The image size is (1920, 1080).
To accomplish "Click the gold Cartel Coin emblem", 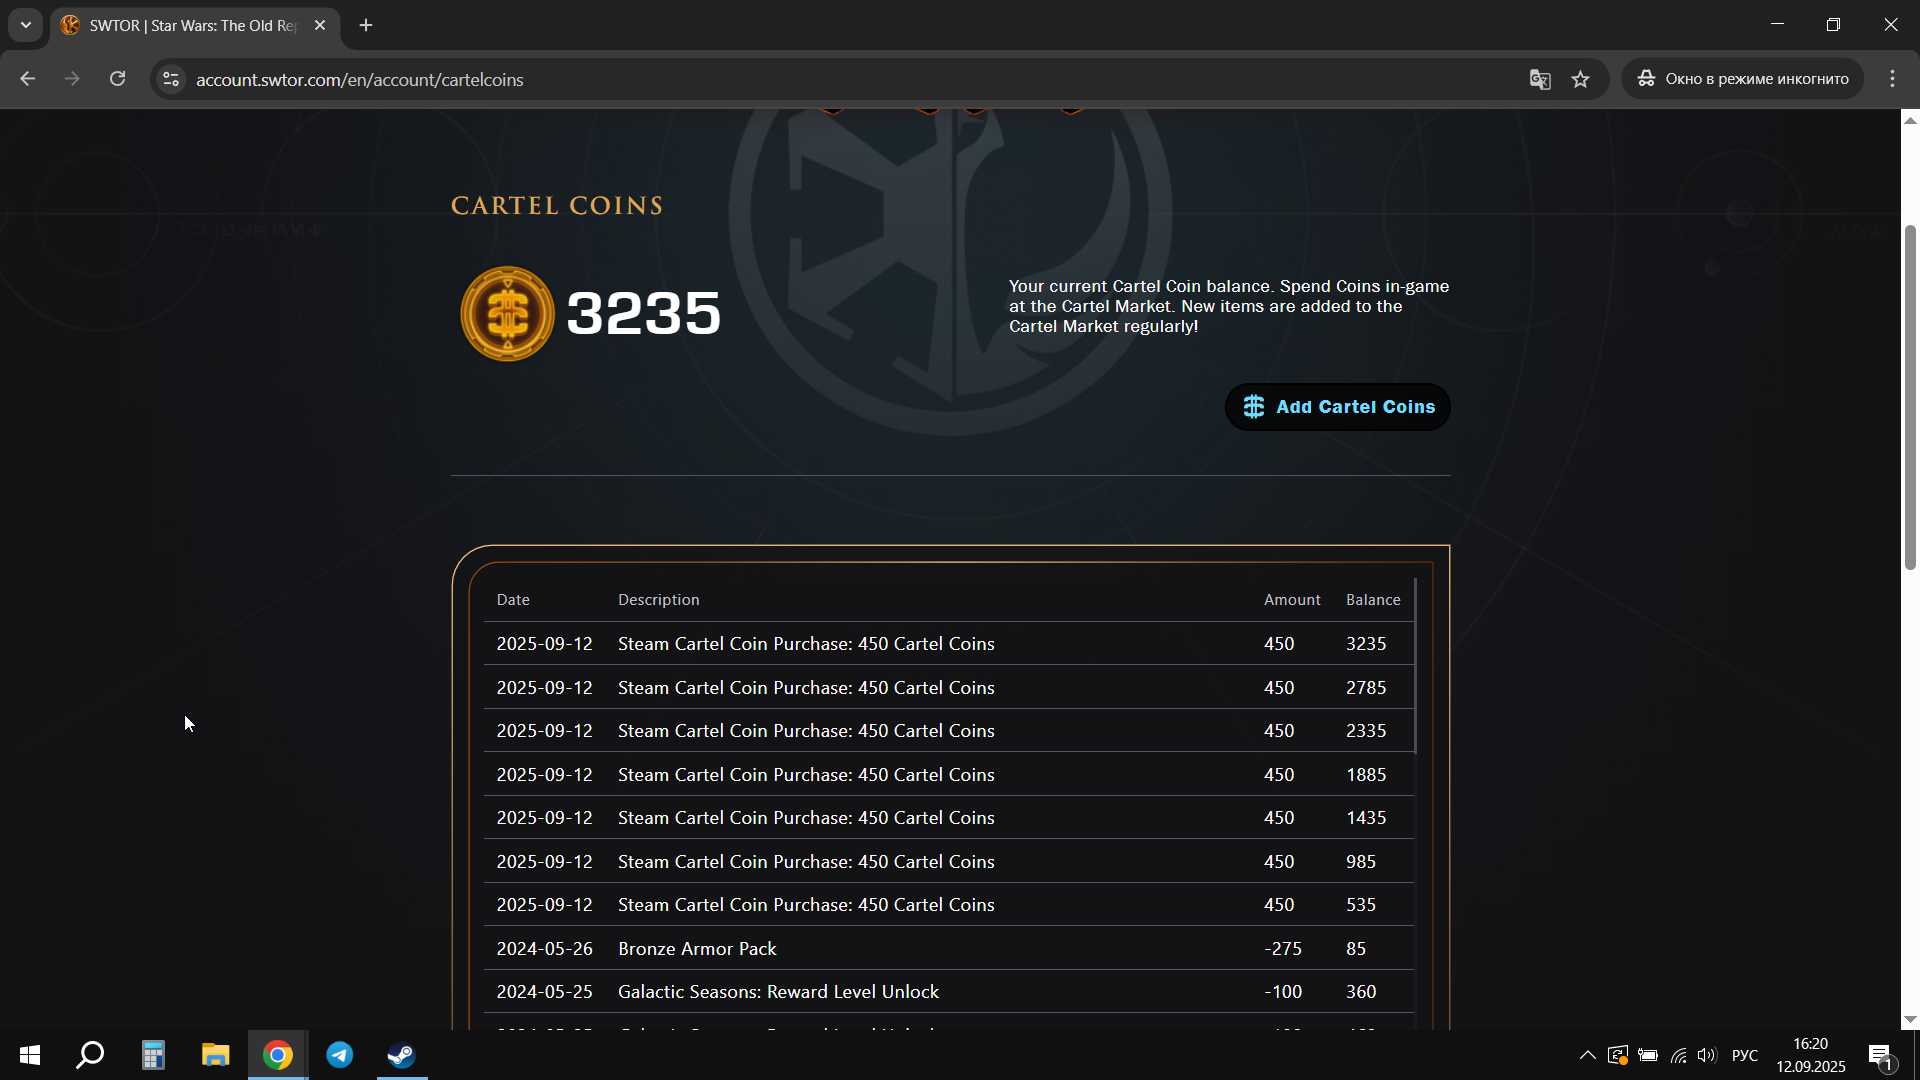I will tap(507, 313).
